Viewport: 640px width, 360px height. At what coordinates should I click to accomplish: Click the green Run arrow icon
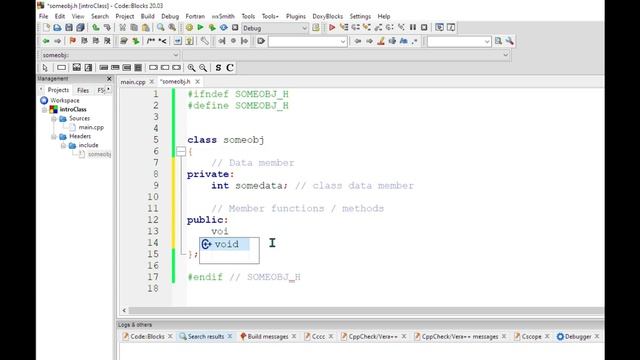tap(200, 27)
